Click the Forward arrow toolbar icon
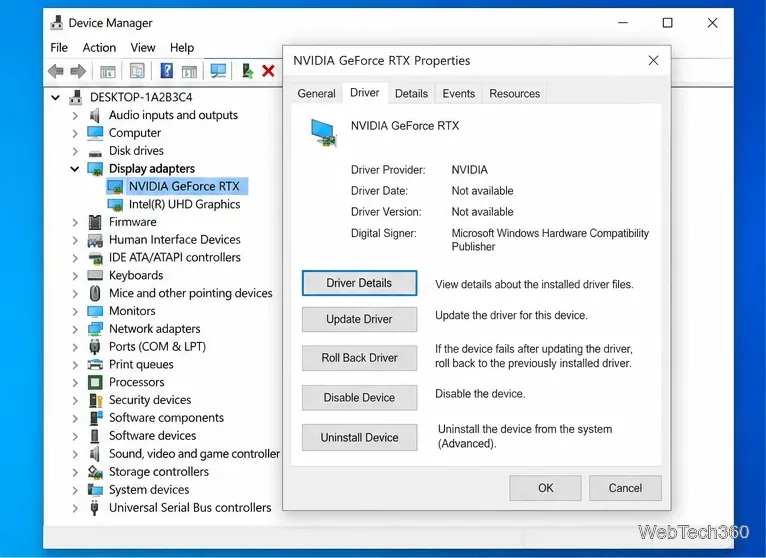766x558 pixels. tap(78, 71)
